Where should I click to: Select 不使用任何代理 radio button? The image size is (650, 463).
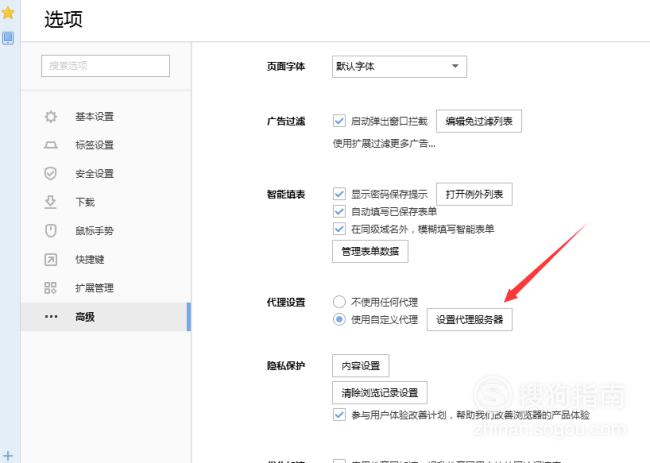tap(339, 302)
